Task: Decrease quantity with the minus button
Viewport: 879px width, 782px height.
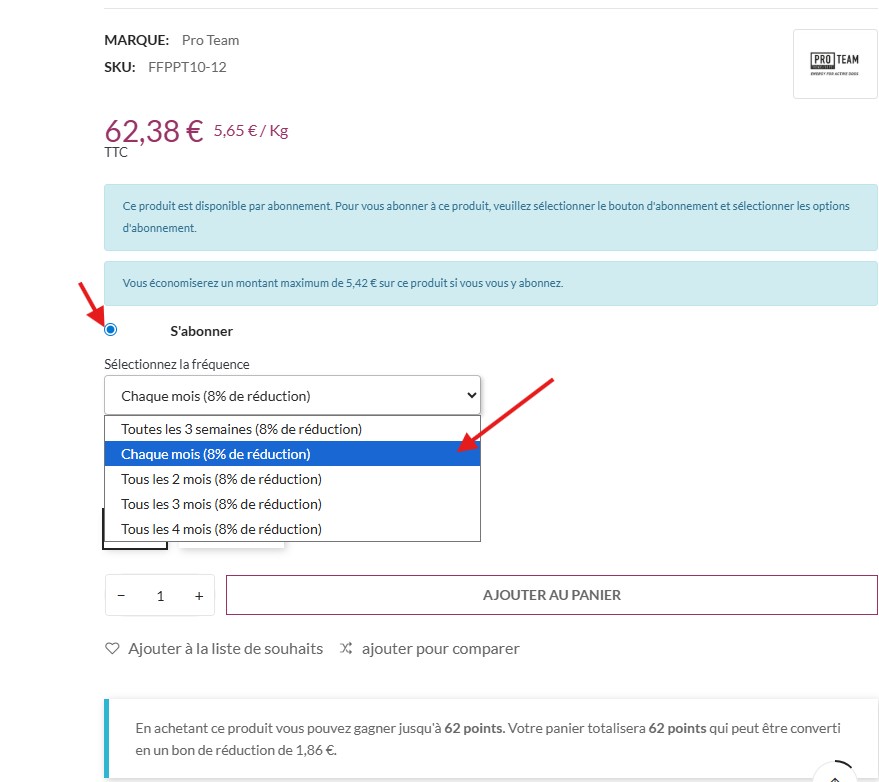Action: pos(122,596)
